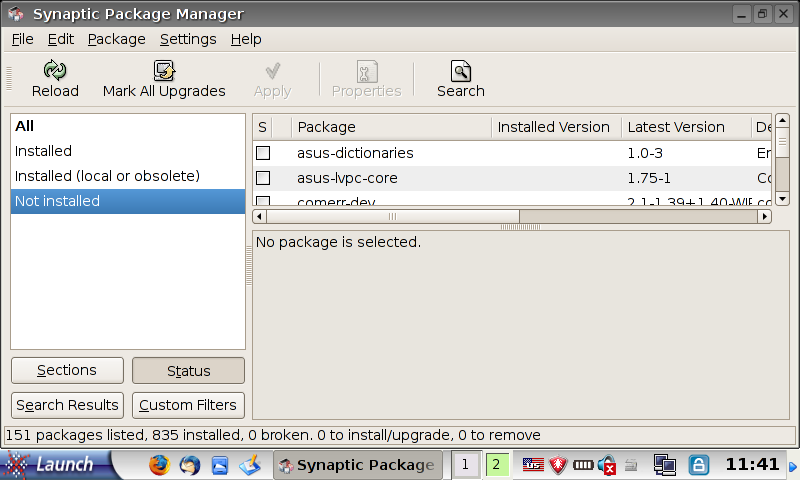Switch to workspace 1 in the pager
Viewport: 800px width, 480px height.
point(466,465)
